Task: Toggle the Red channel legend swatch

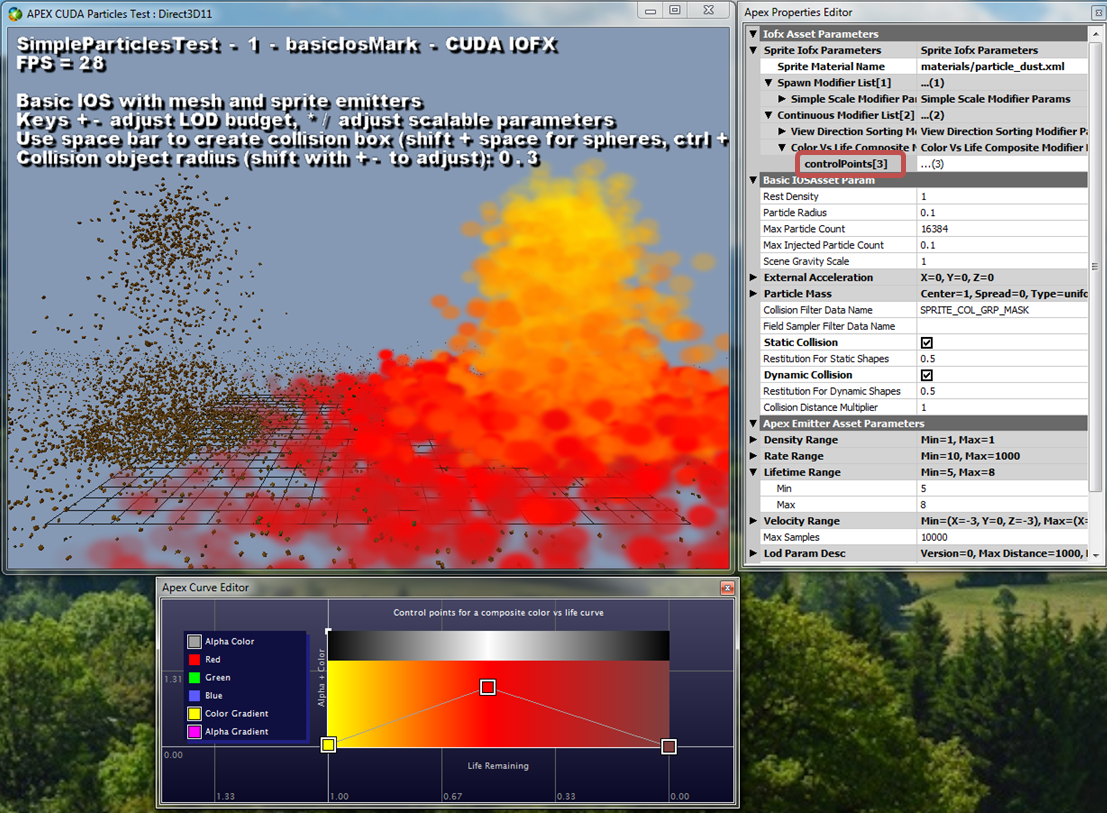Action: coord(194,659)
